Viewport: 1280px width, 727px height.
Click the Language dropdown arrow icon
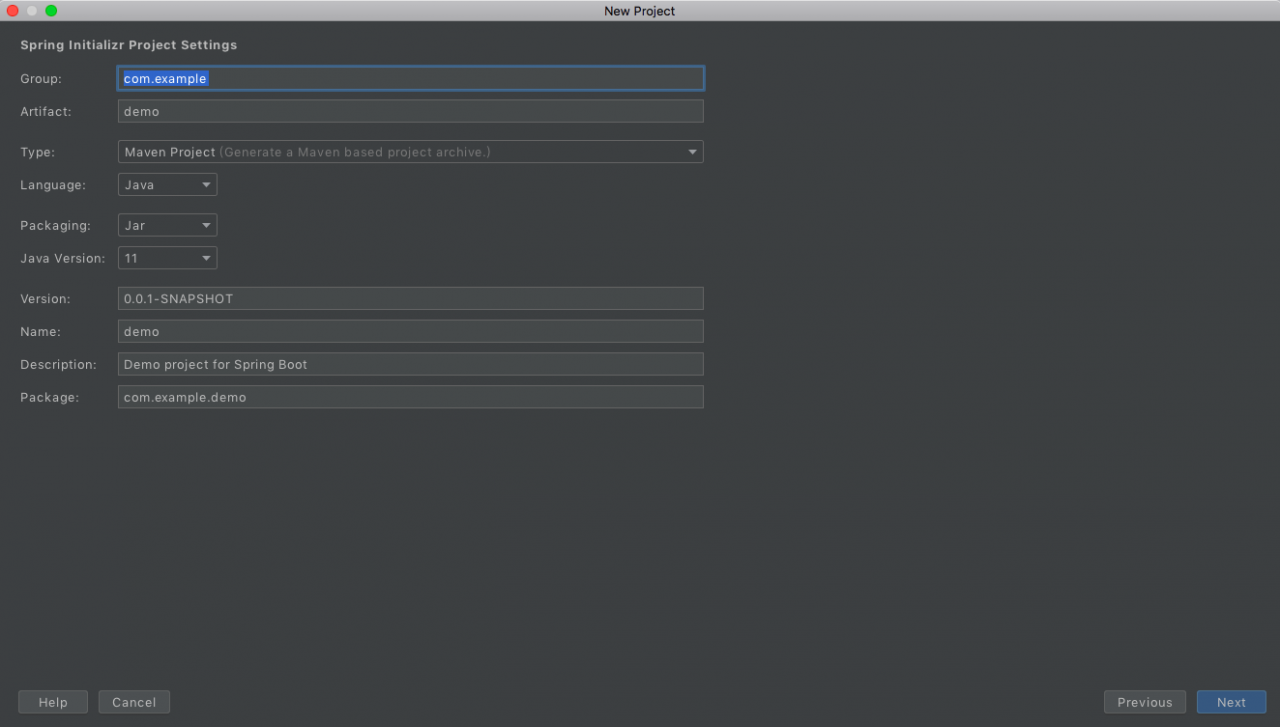pos(206,184)
